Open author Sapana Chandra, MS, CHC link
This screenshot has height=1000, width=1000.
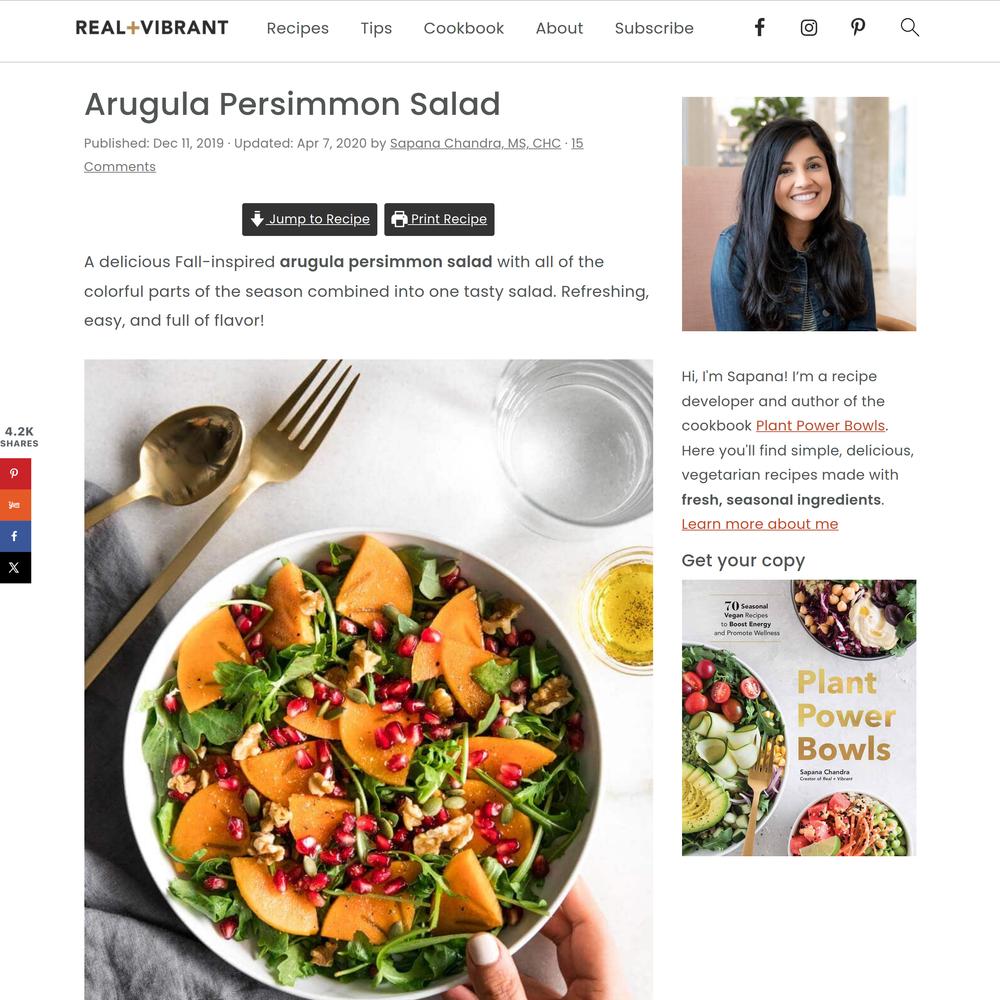pyautogui.click(x=475, y=143)
